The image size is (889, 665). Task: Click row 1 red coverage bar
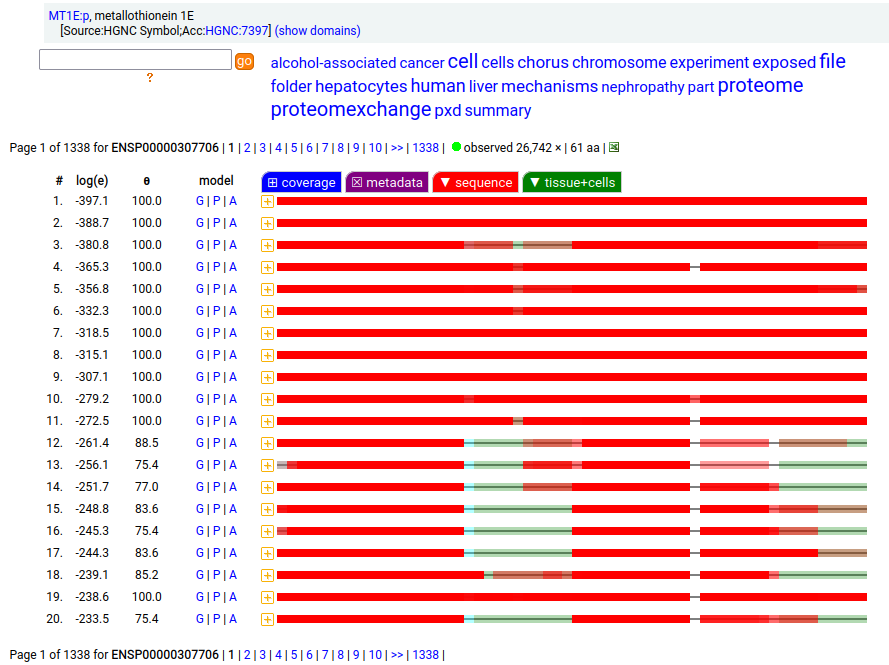point(572,201)
